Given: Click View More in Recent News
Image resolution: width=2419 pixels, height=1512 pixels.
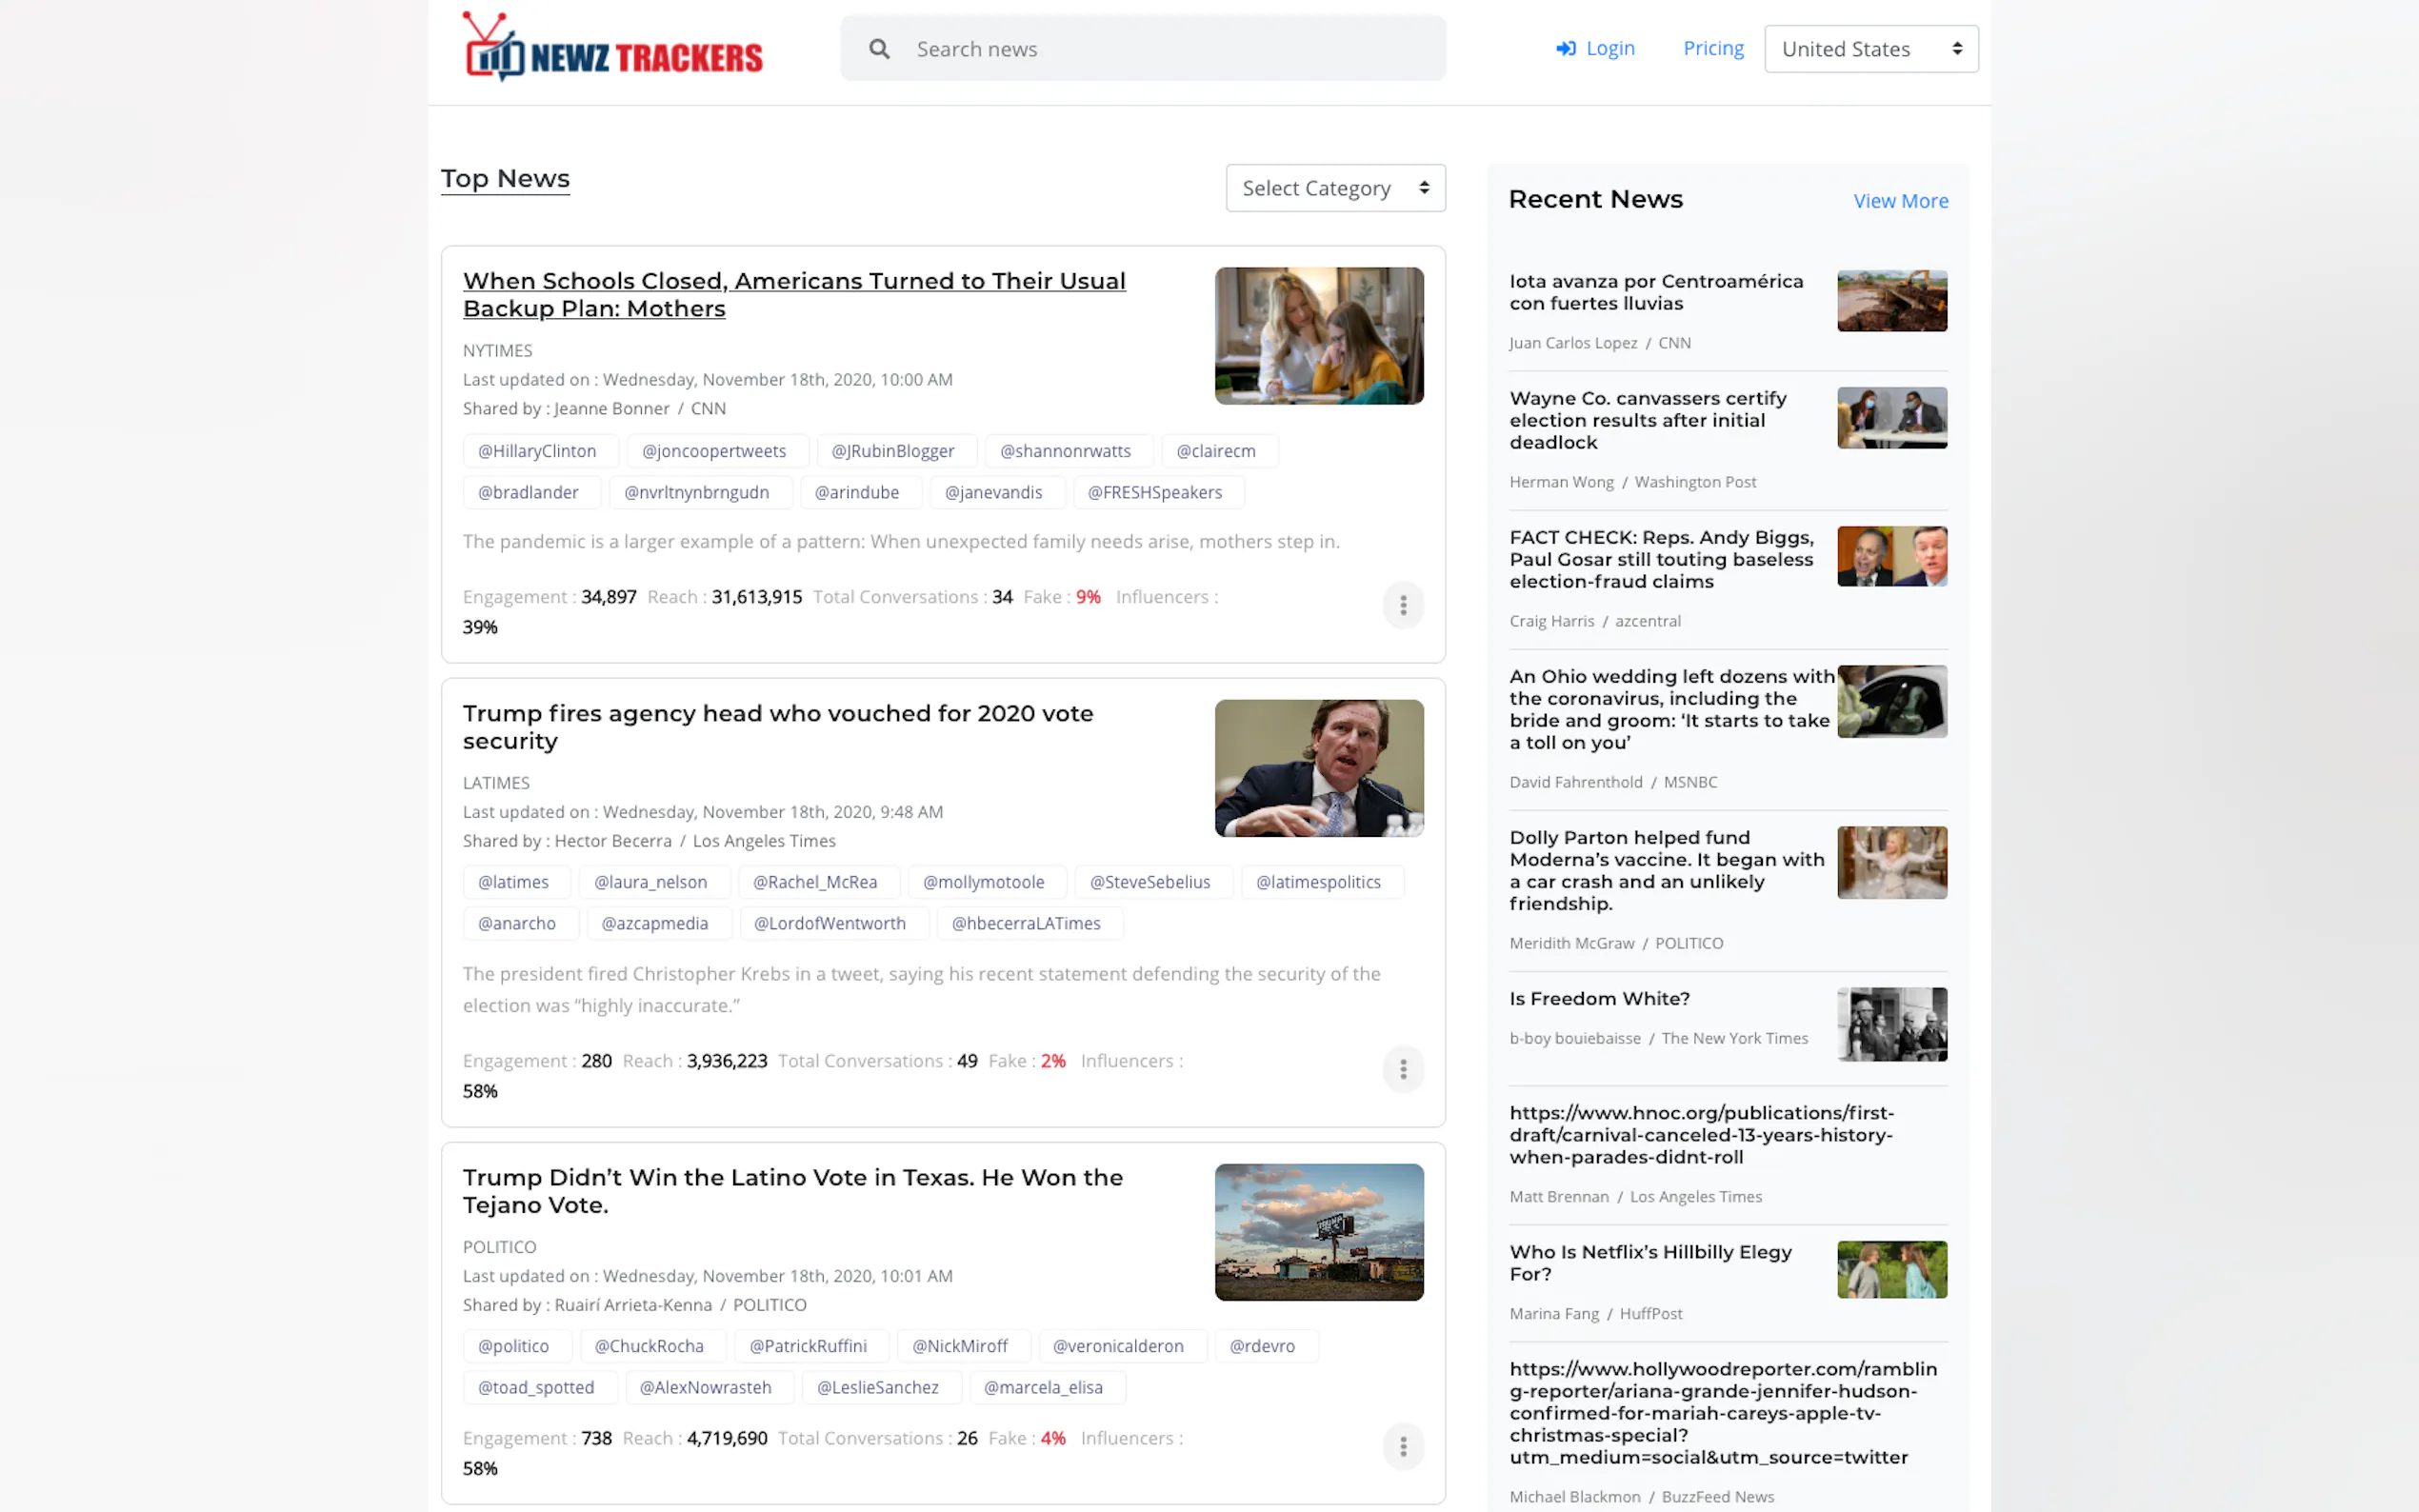Looking at the screenshot, I should coord(1899,201).
